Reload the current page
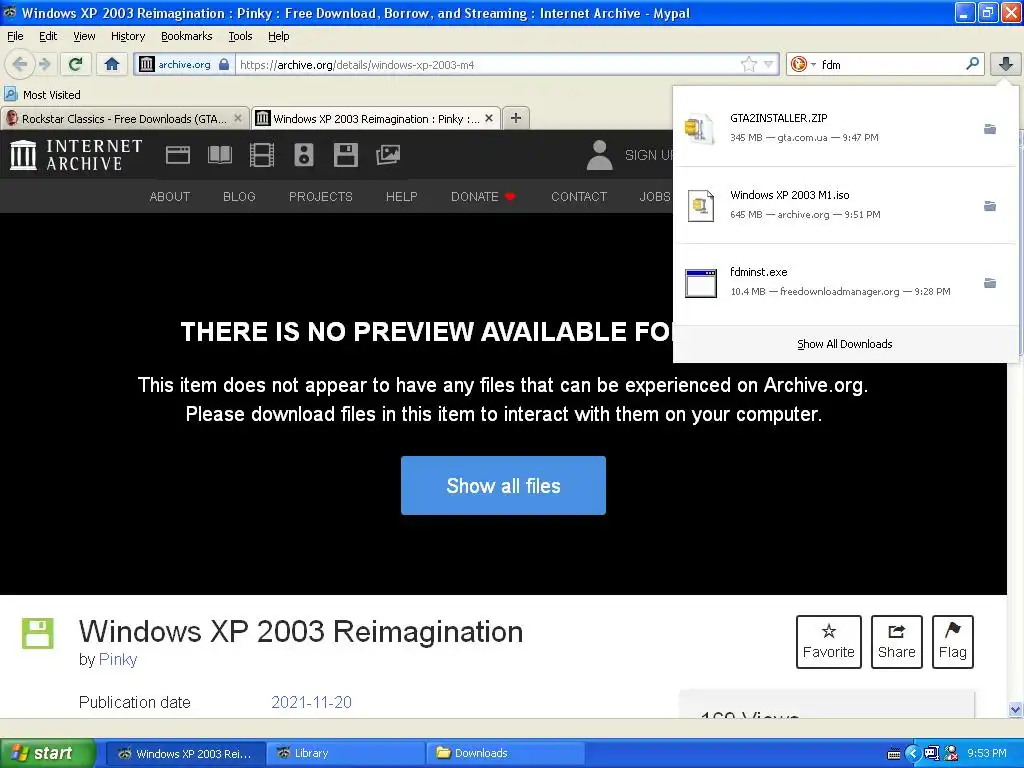Screen dimensions: 1024x768 [x=75, y=64]
